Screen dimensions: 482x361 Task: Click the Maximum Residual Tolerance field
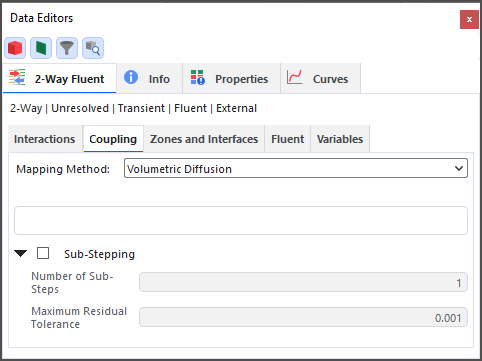303,317
